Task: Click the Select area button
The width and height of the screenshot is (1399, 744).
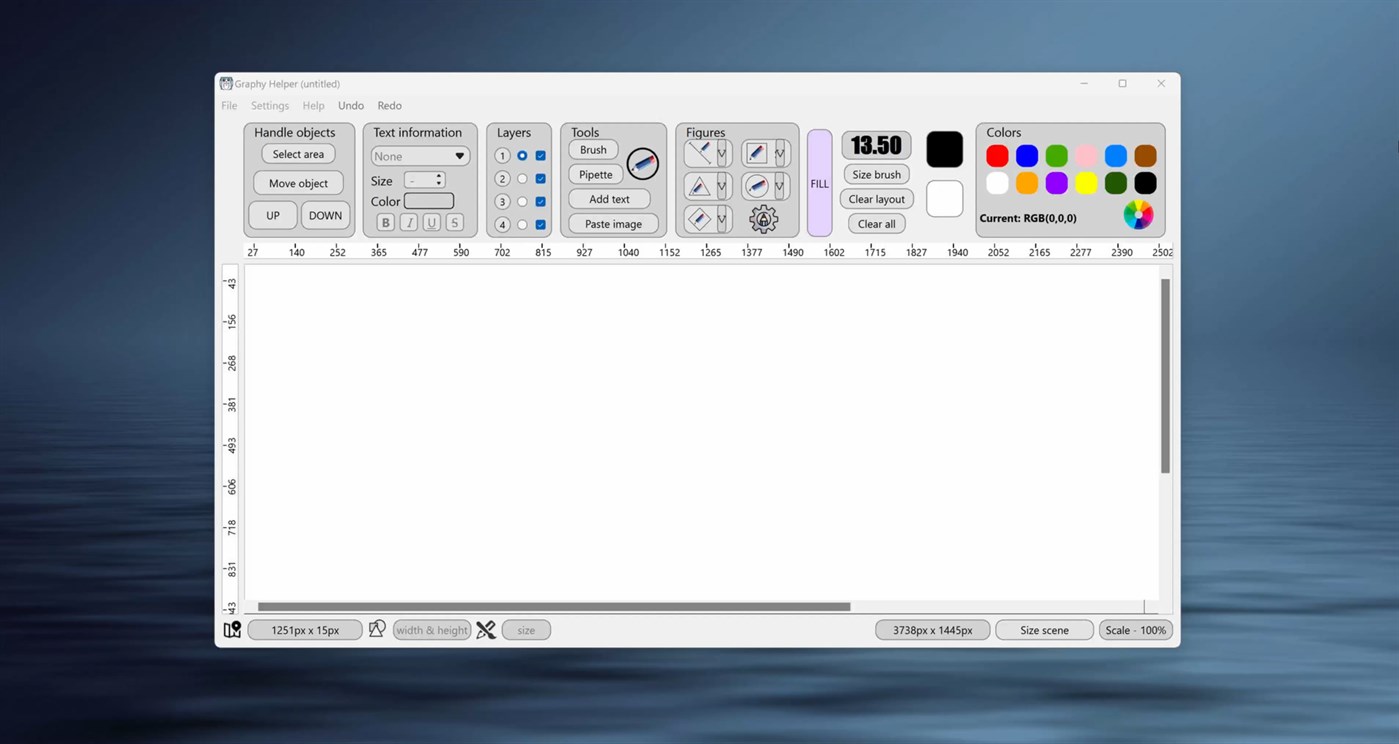Action: point(297,153)
